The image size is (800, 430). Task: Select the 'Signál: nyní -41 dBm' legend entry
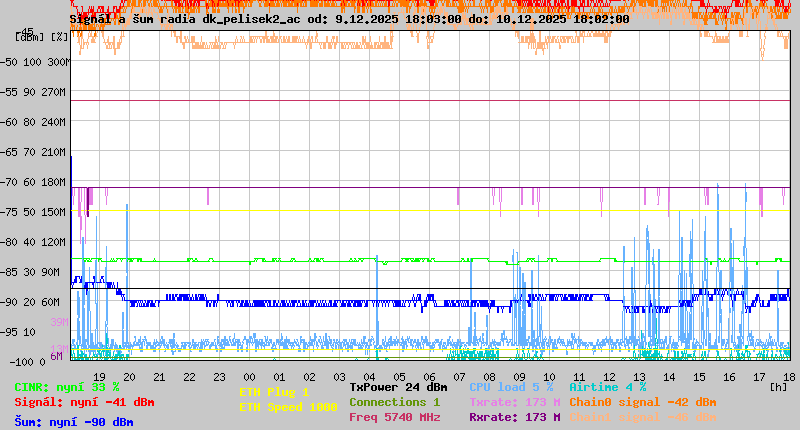click(x=84, y=402)
